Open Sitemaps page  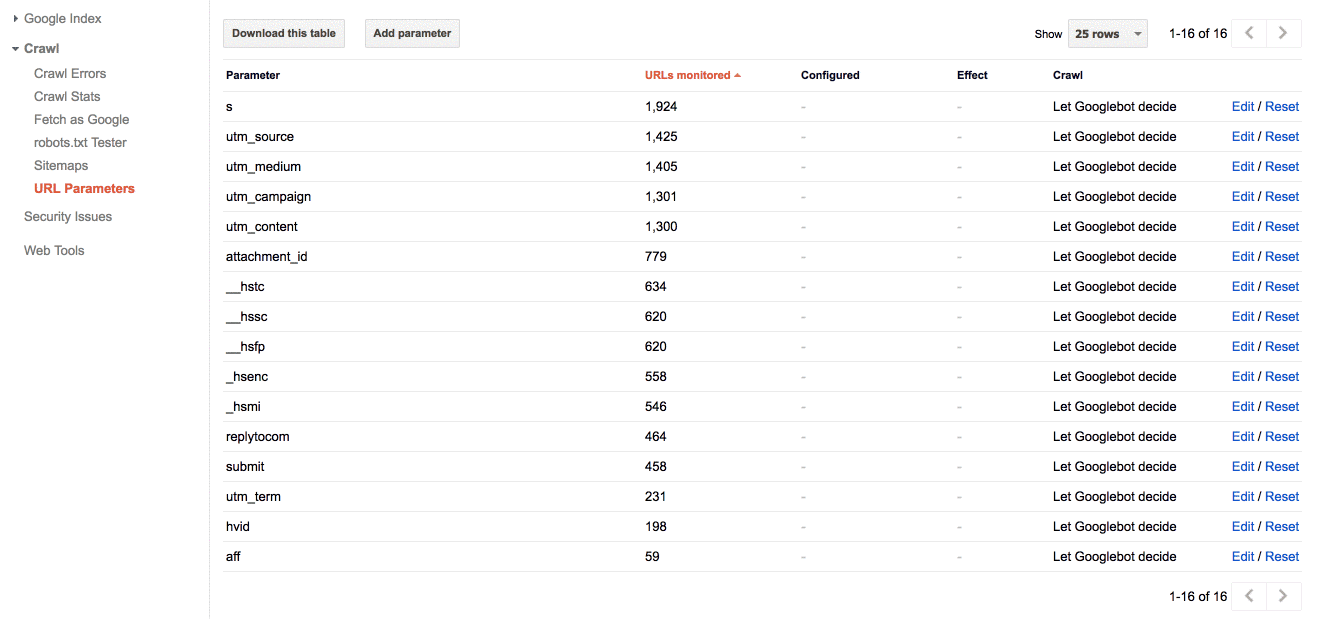click(x=61, y=165)
